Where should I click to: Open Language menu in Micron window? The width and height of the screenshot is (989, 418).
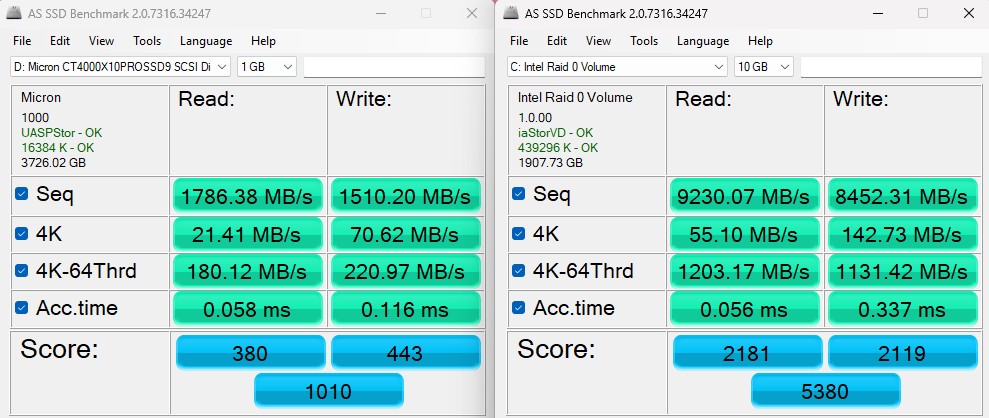[x=206, y=41]
